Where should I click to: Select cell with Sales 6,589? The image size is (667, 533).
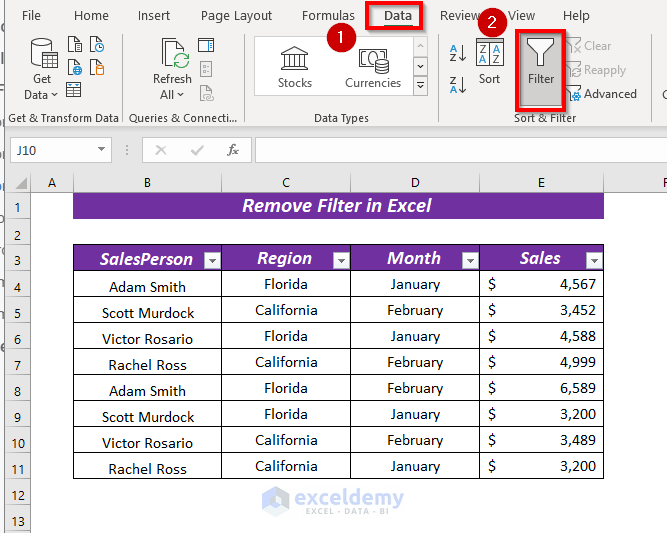[542, 388]
